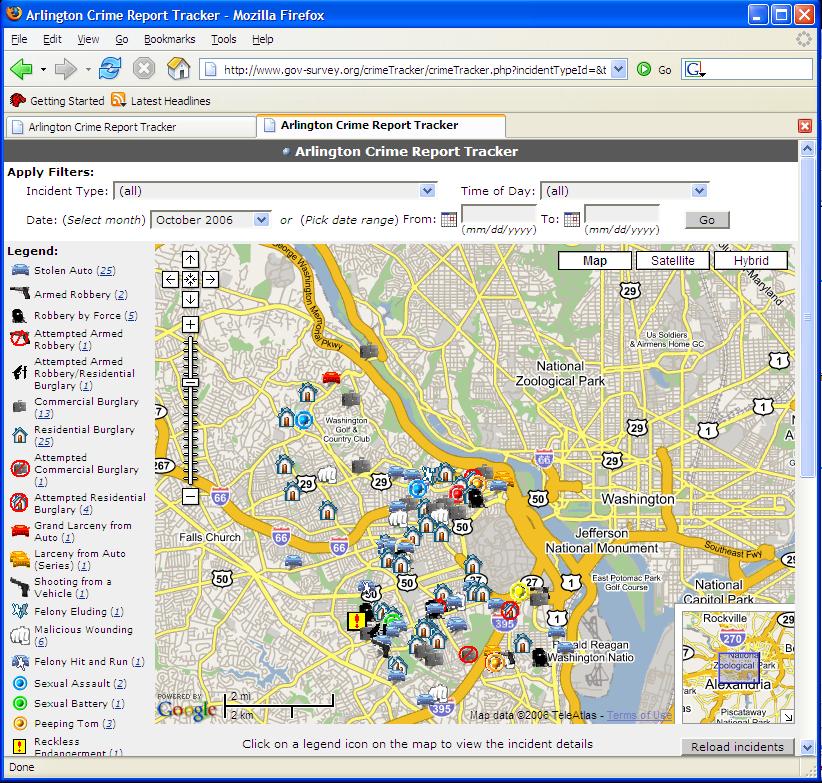
Task: Click the Reload incidents button
Action: pyautogui.click(x=737, y=747)
